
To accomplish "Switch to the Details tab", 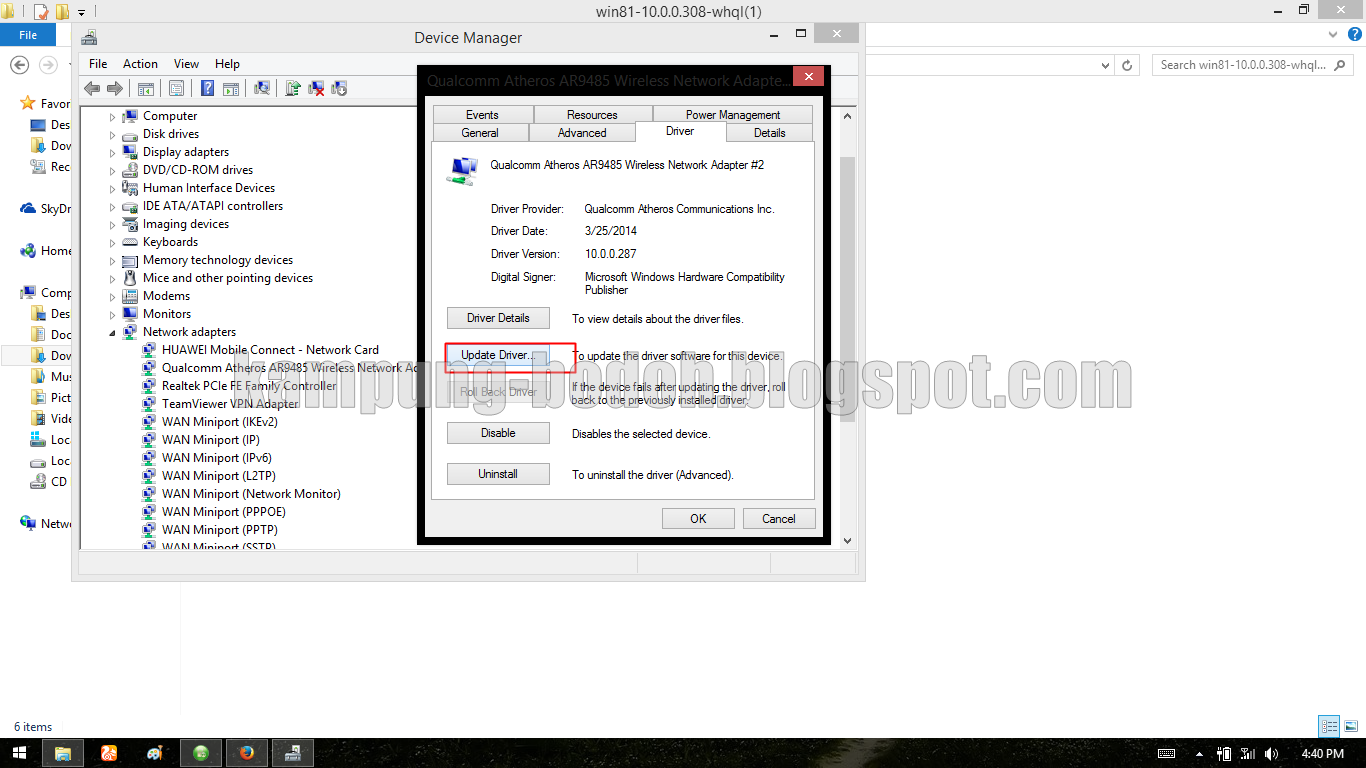I will (769, 132).
